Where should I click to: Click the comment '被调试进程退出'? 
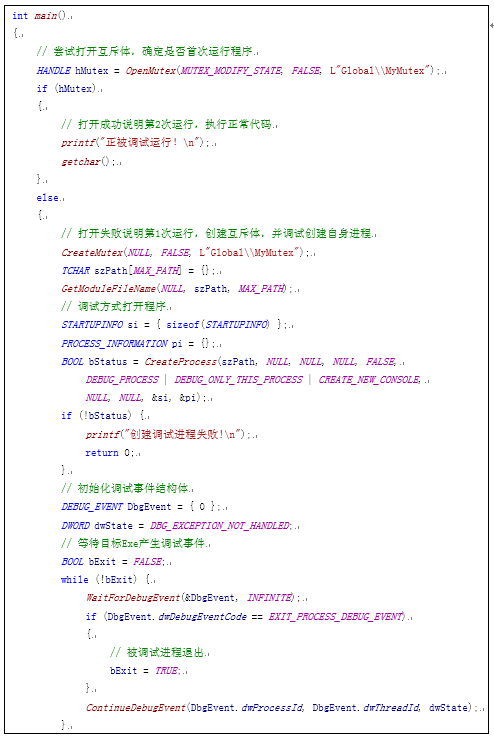point(157,652)
